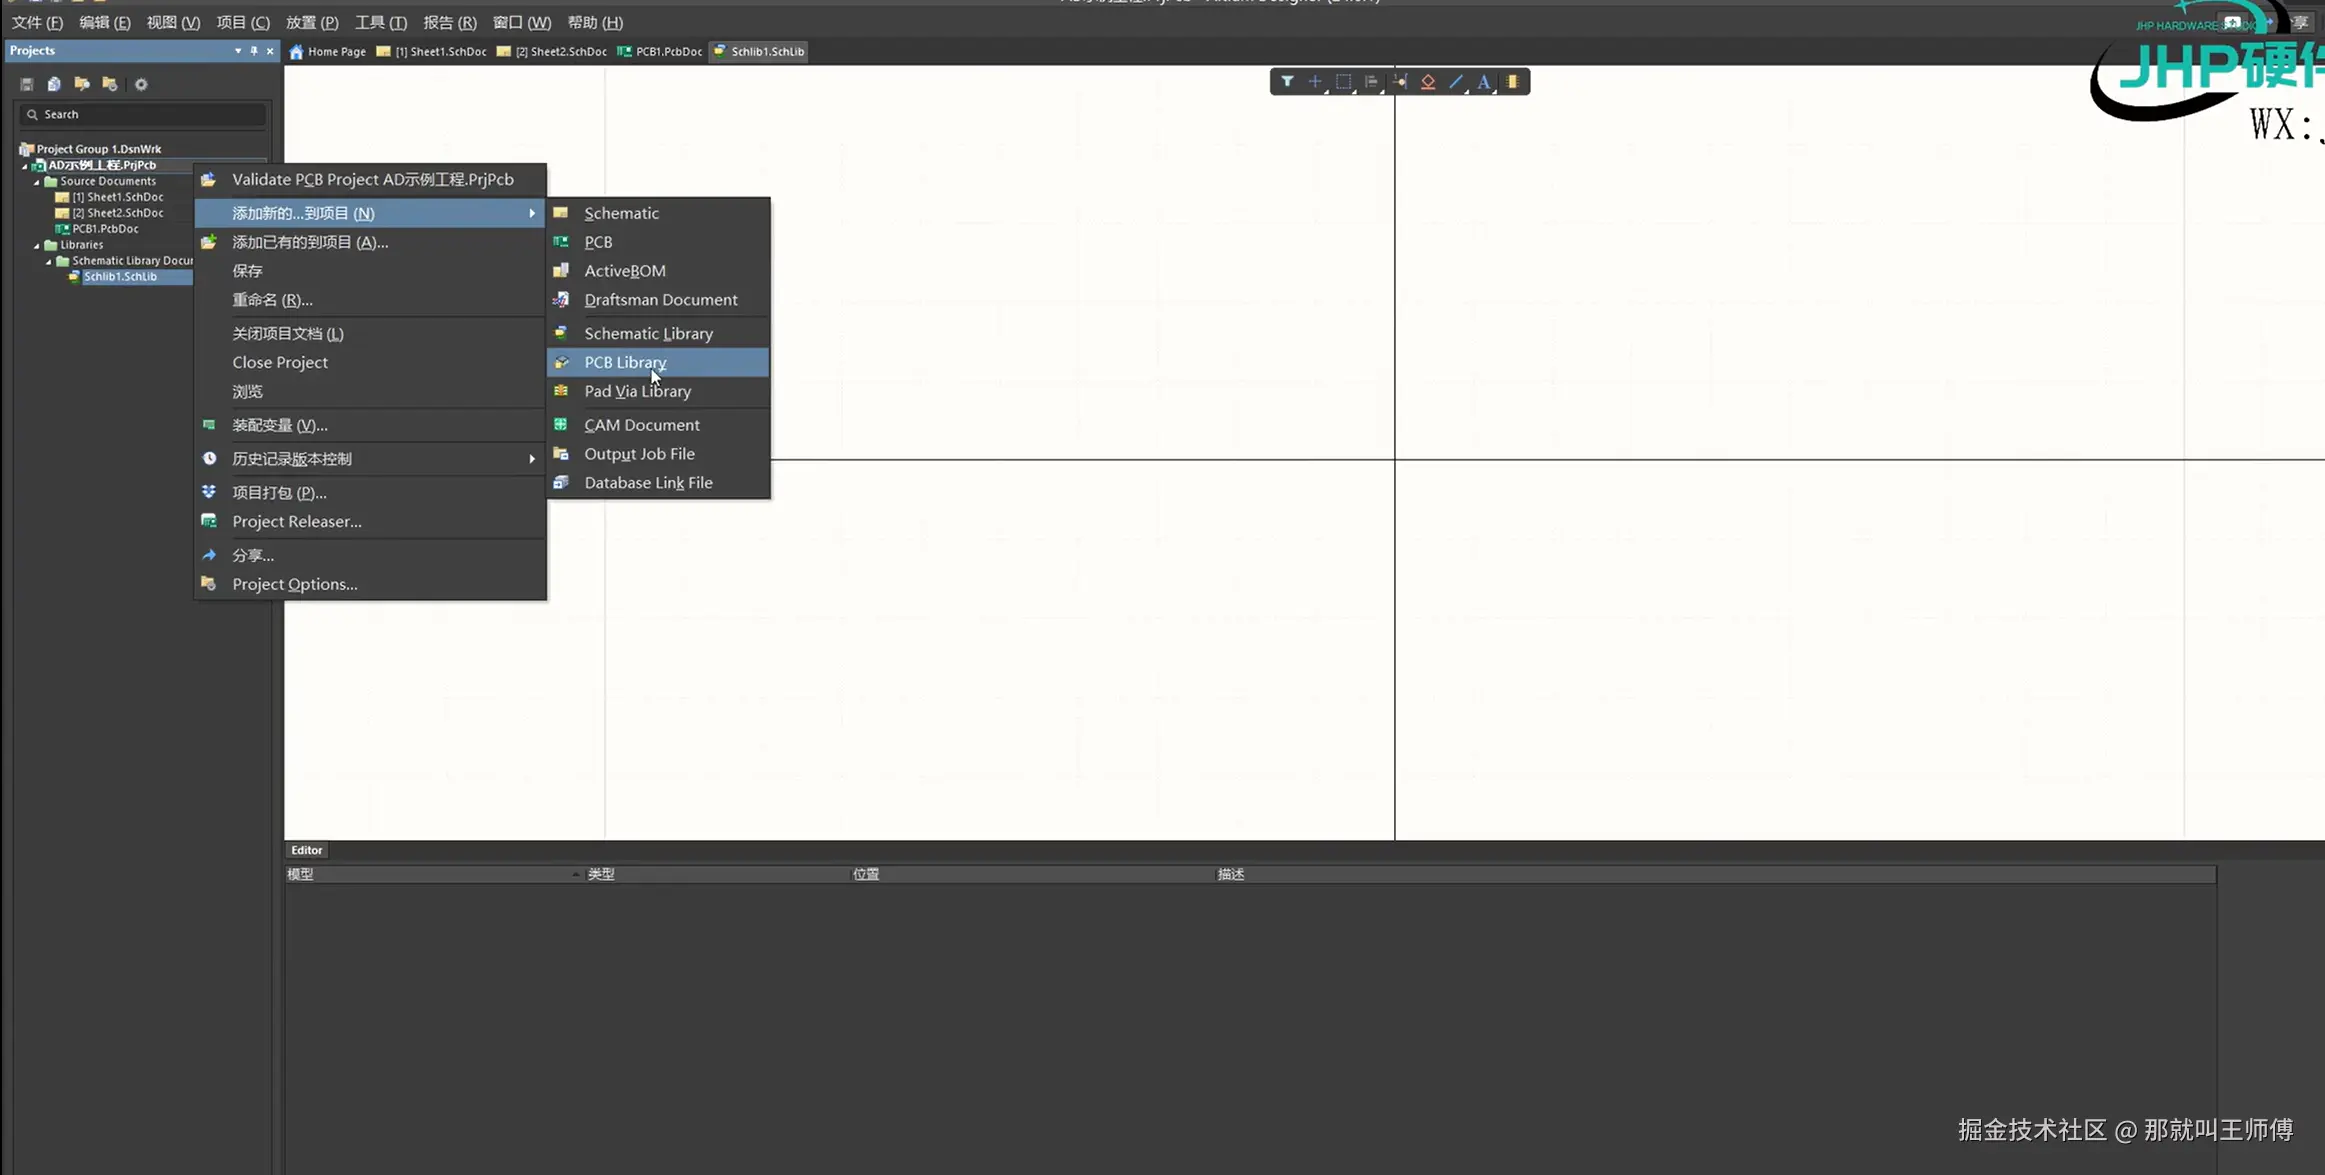Collapse the AD示例工程.PrjPcb project node
Image resolution: width=2325 pixels, height=1175 pixels.
(25, 165)
